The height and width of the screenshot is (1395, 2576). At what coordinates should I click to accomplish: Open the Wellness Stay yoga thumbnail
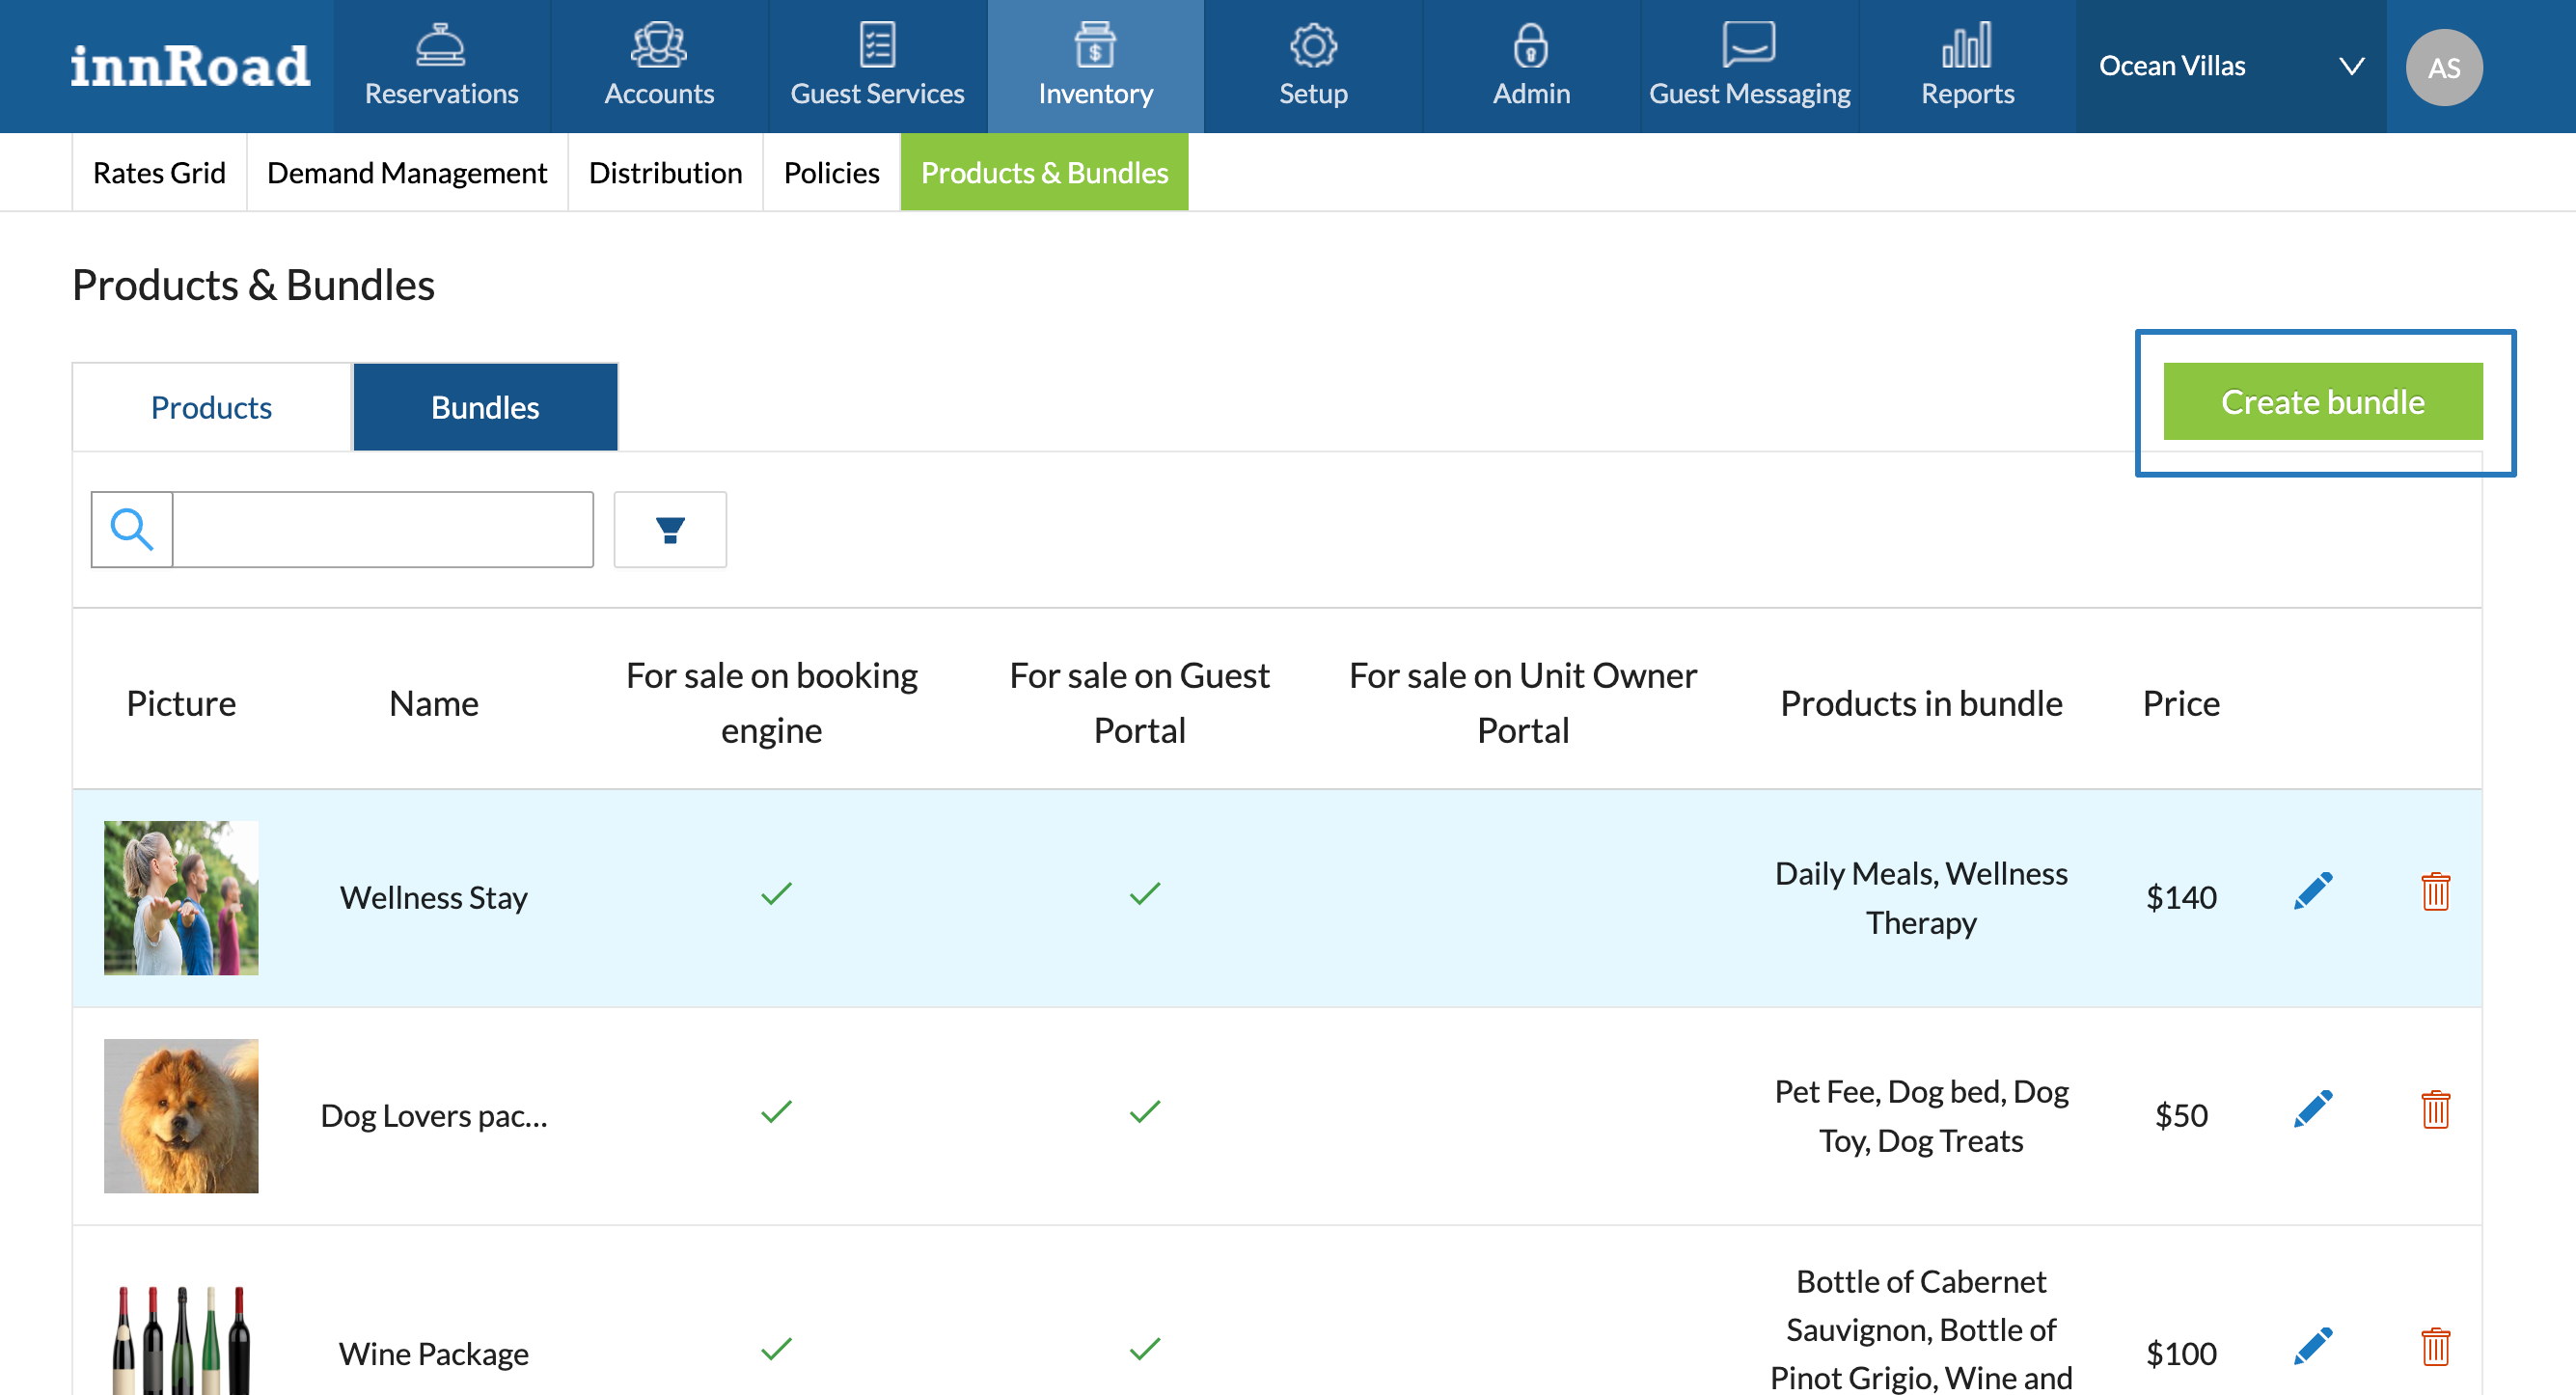click(181, 897)
